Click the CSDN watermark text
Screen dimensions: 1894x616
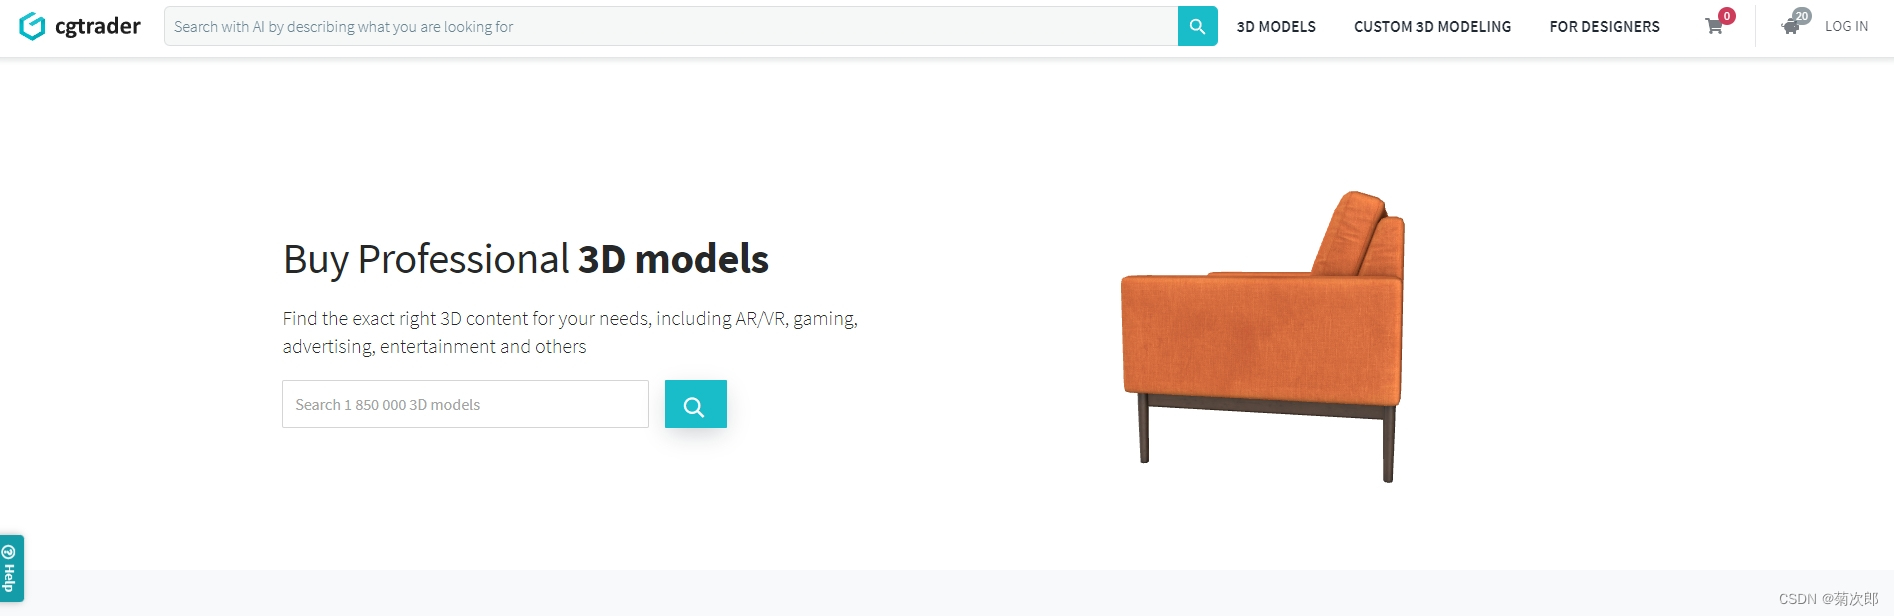point(1828,599)
